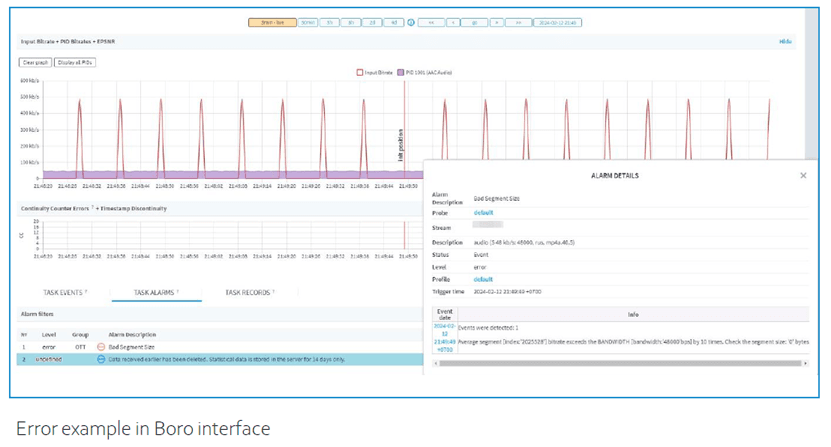Toggle the Input Bitrate legend series
831x447 pixels.
pyautogui.click(x=376, y=72)
